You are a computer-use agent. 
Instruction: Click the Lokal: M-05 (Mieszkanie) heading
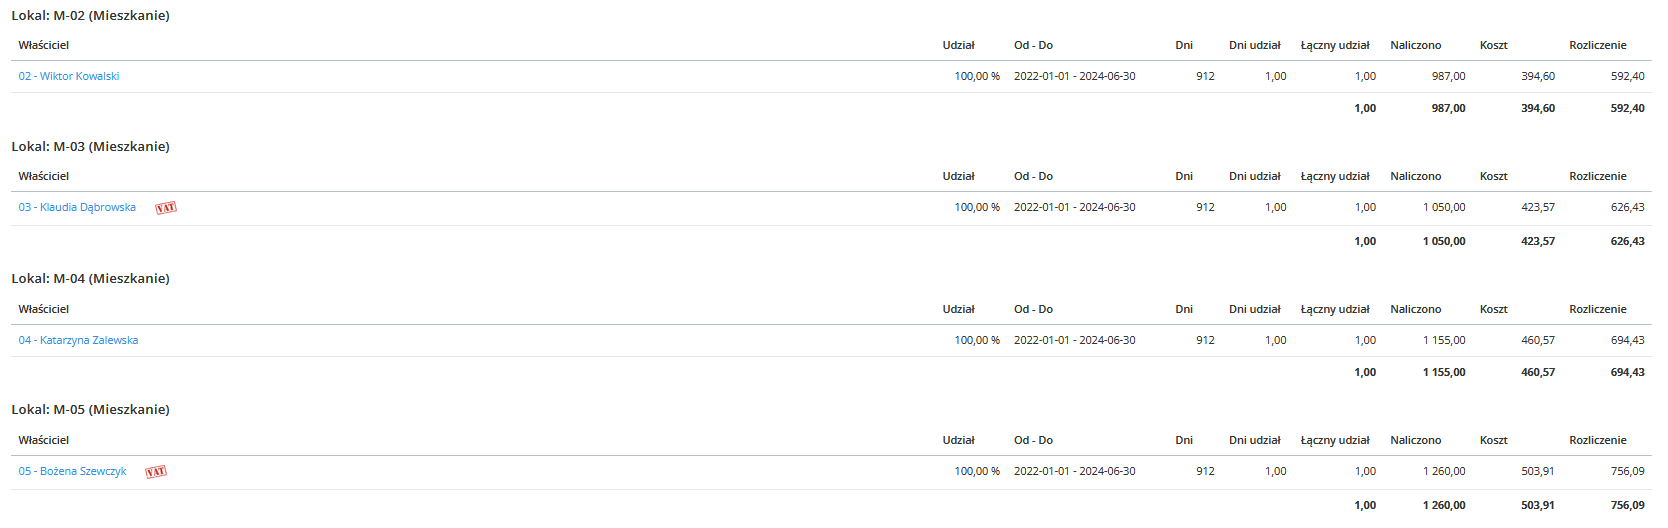pyautogui.click(x=90, y=410)
